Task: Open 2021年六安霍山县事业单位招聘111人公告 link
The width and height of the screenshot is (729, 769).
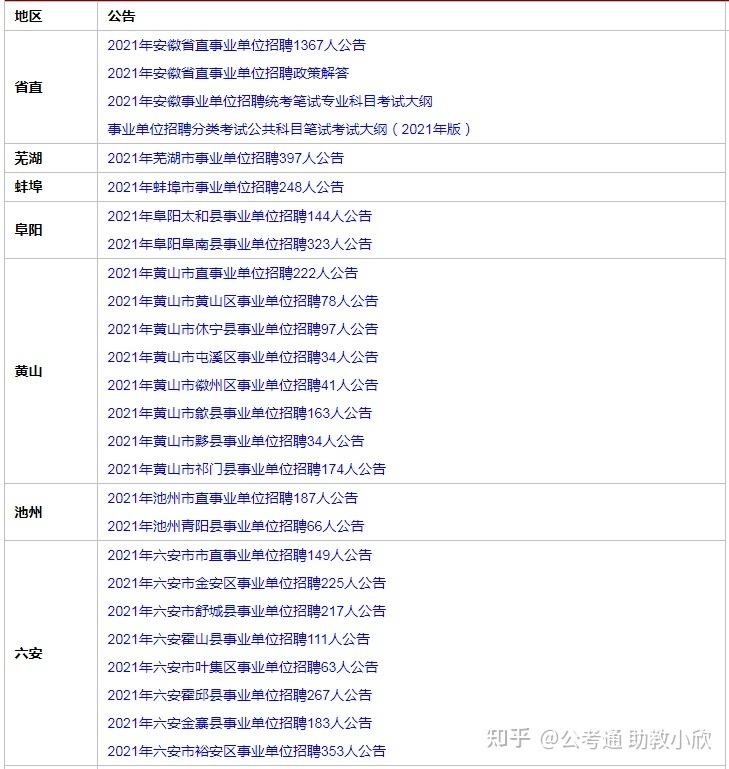Action: (238, 639)
